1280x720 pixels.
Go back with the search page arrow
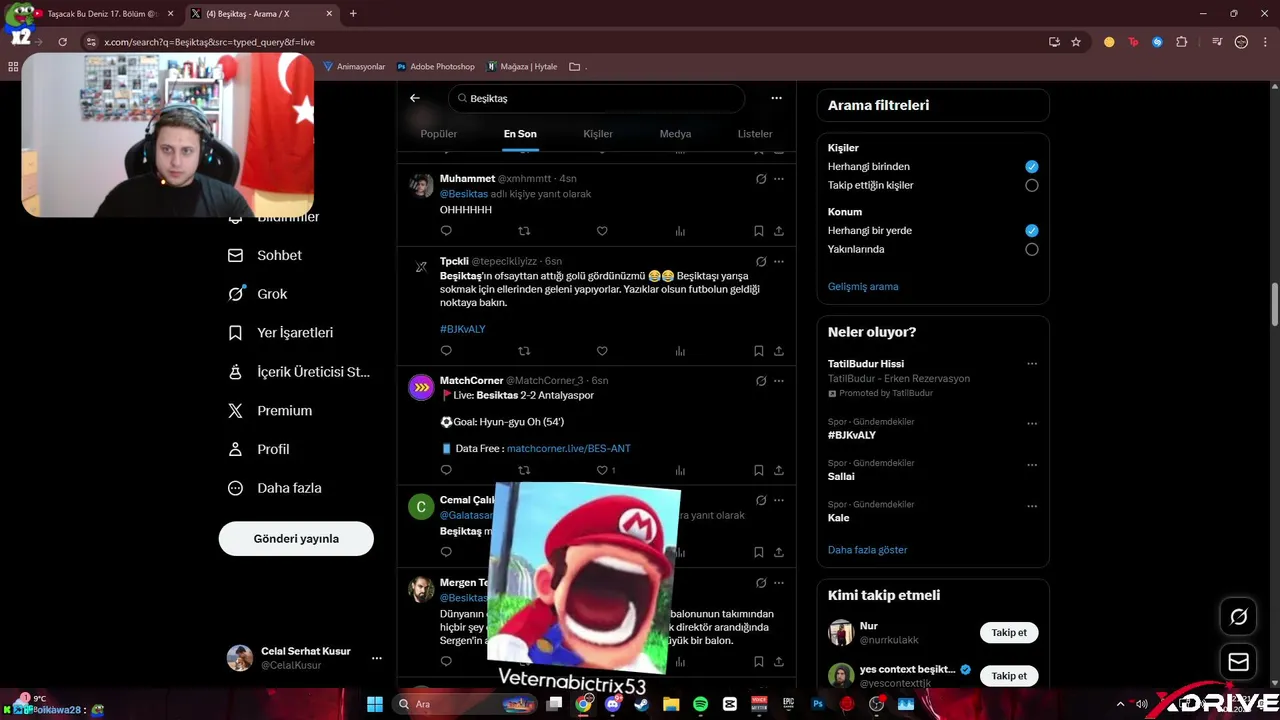[415, 98]
